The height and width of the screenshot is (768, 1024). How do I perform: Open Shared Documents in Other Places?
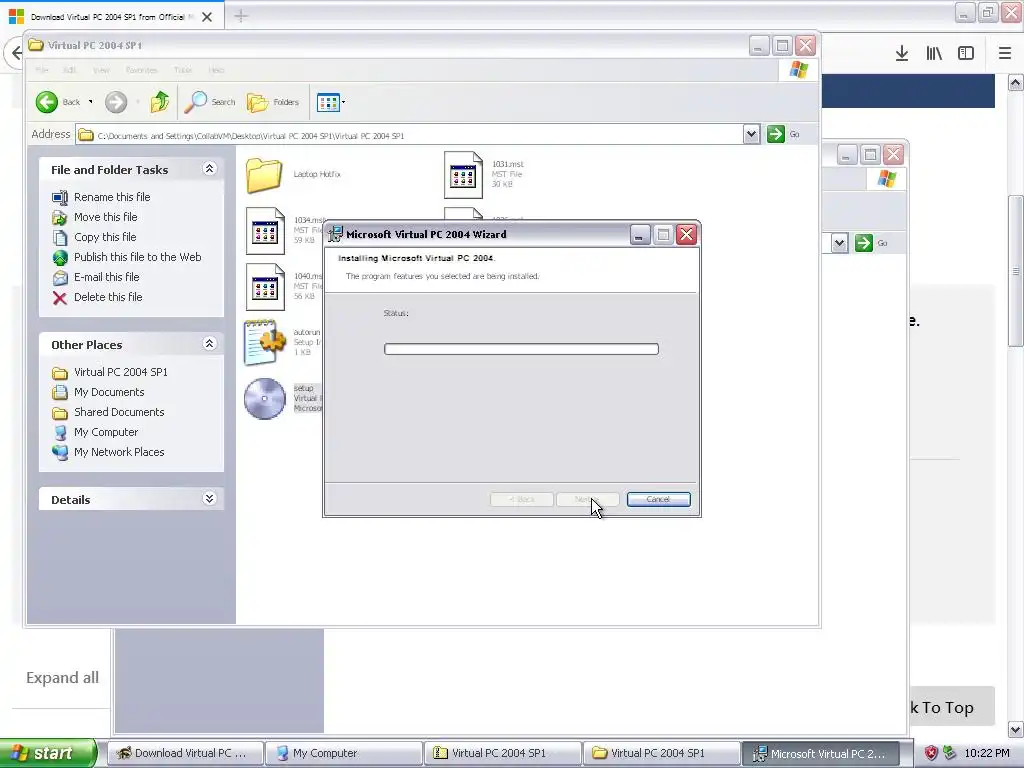coord(119,412)
